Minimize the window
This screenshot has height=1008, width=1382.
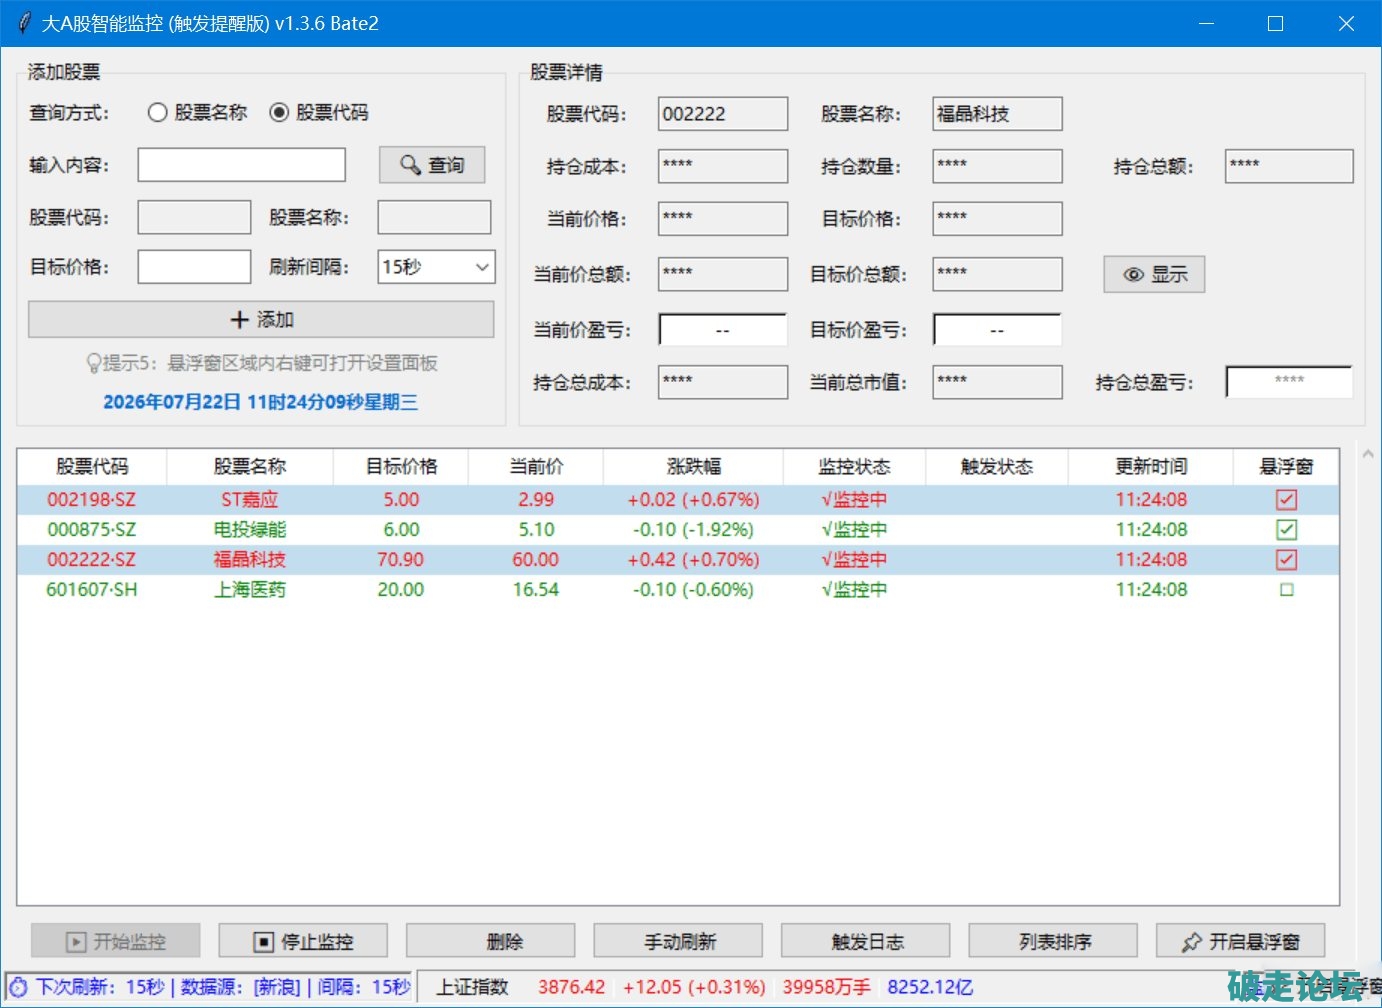1206,23
